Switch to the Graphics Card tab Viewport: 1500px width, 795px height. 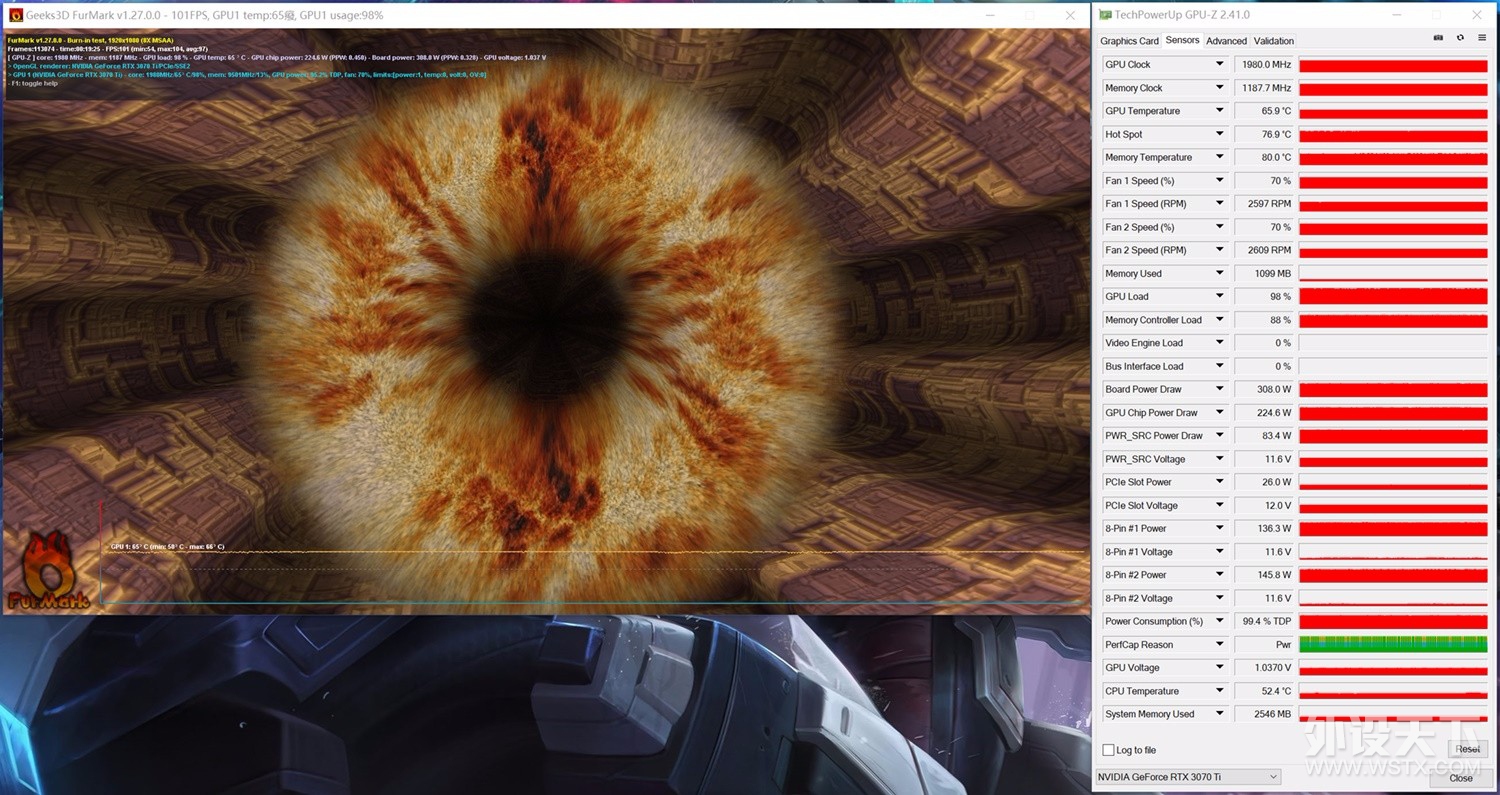coord(1129,41)
